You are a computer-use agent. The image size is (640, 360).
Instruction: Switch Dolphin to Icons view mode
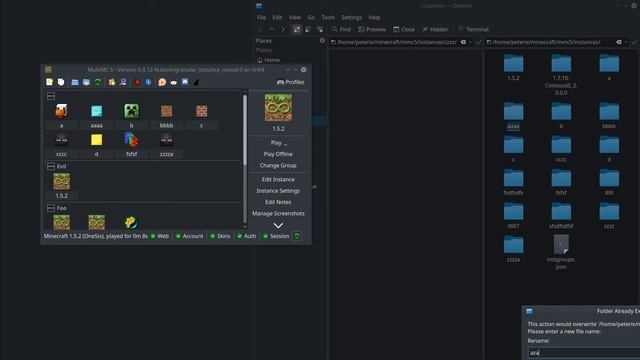[297, 29]
